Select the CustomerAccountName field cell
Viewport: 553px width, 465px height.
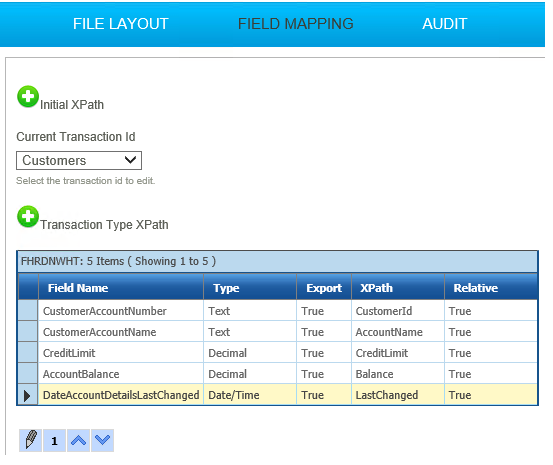click(121, 332)
